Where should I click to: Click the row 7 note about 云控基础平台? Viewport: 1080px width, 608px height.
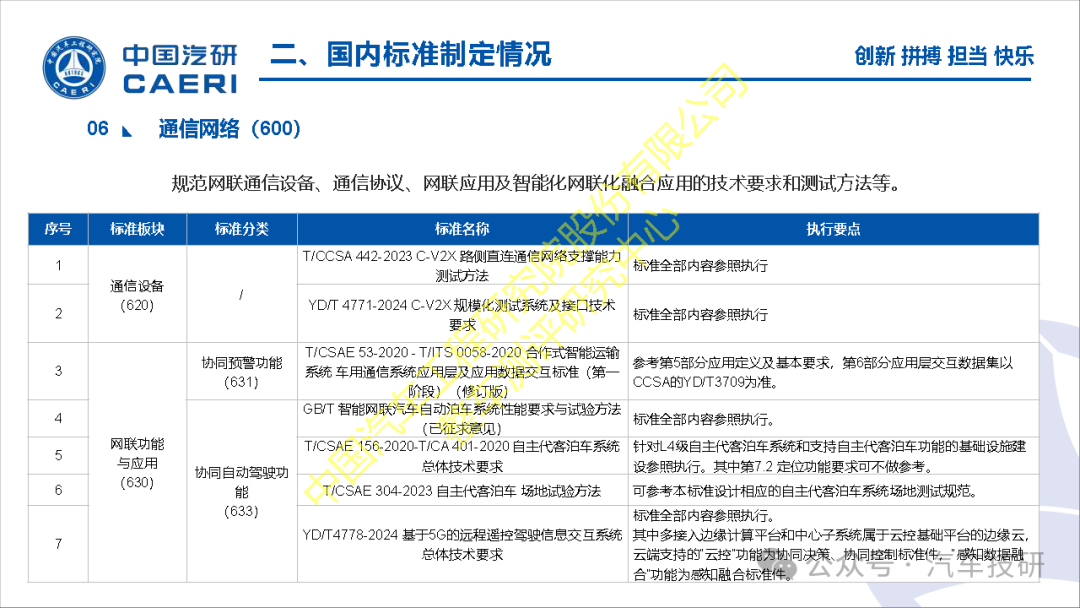(x=831, y=544)
